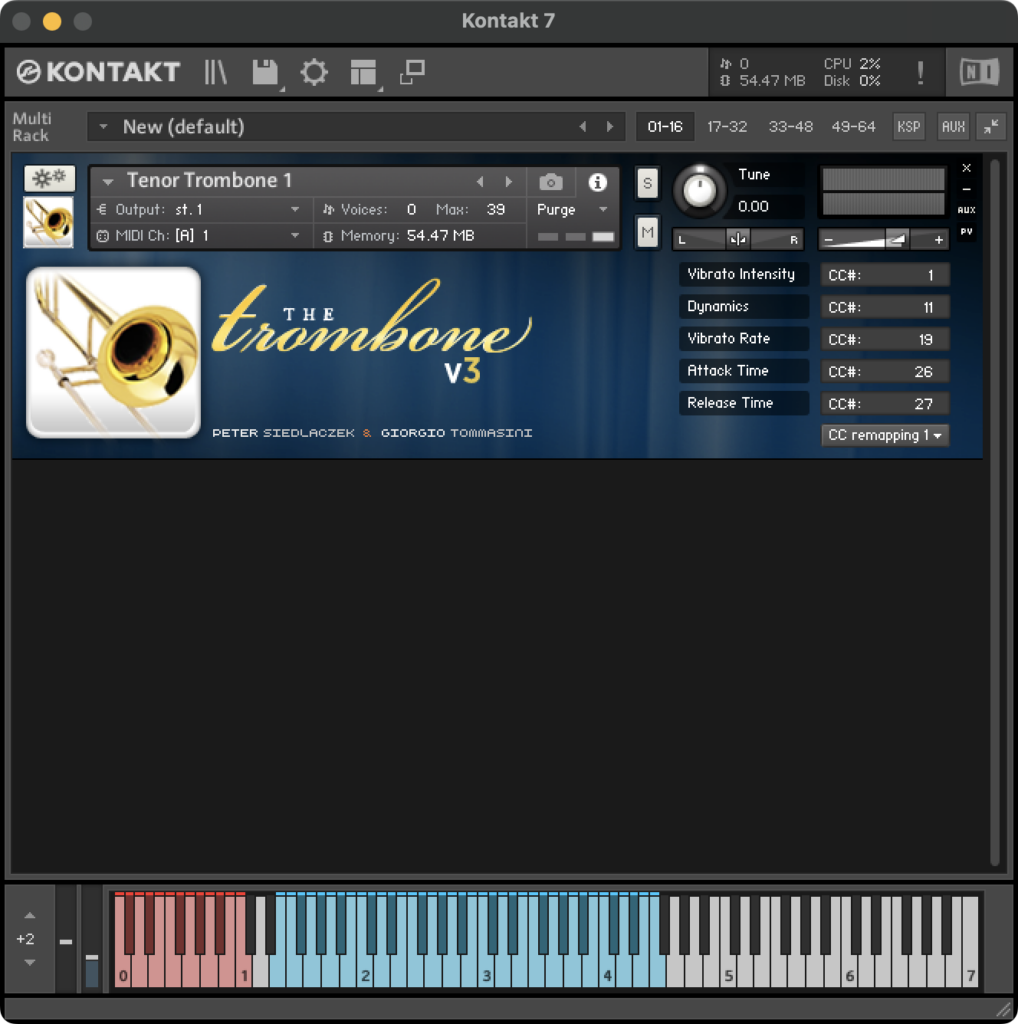Viewport: 1018px width, 1024px height.
Task: Toggle the instrument AUX sends
Action: [966, 210]
